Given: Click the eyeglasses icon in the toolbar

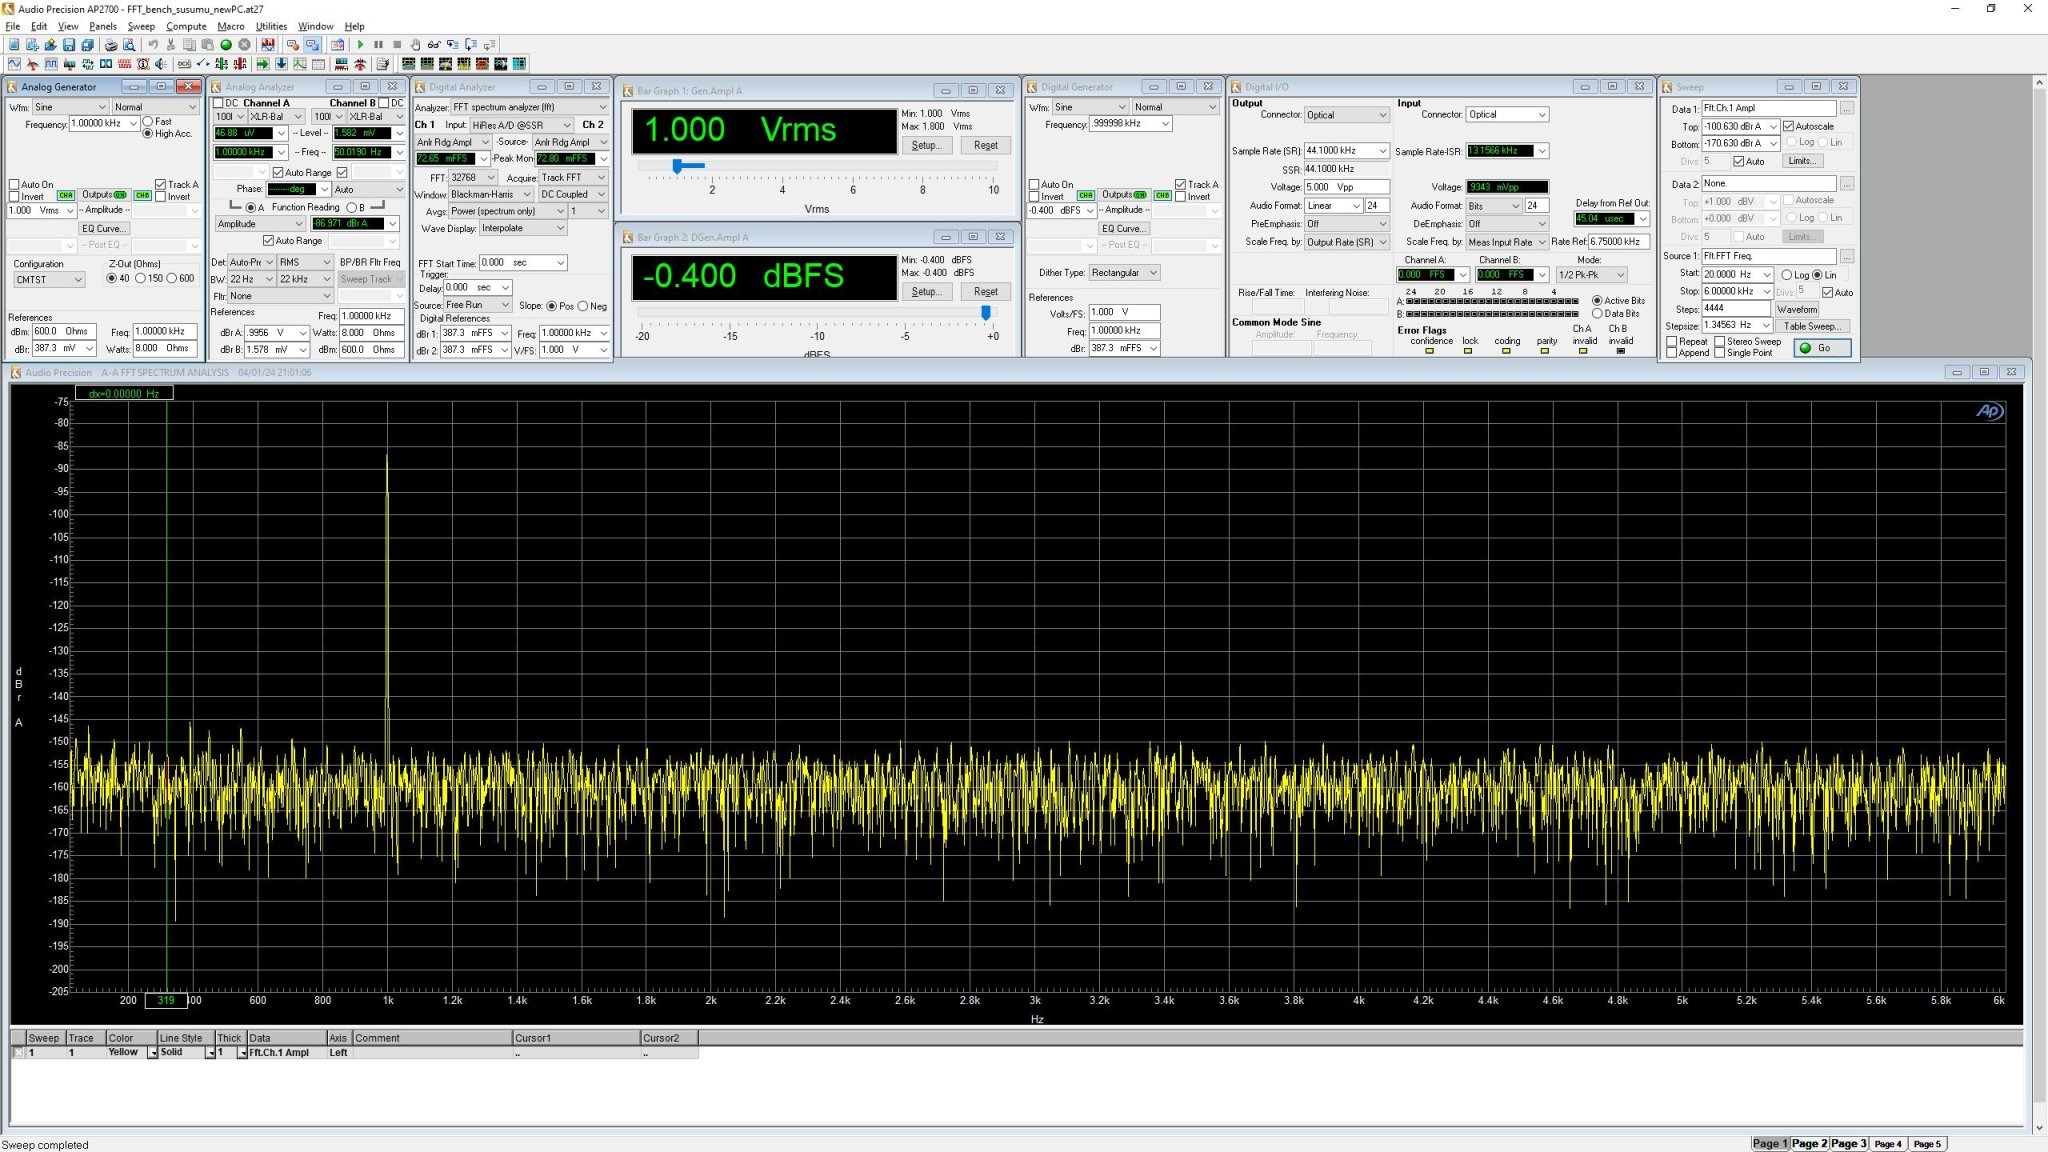Looking at the screenshot, I should pos(434,44).
